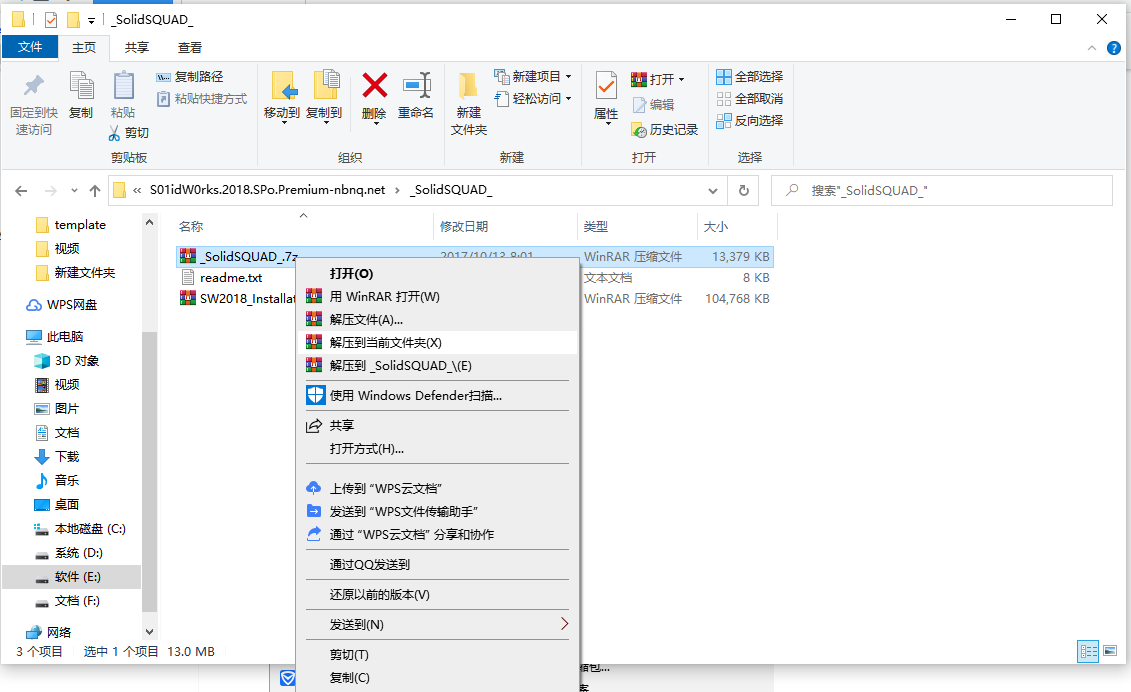Click the Name column header
Viewport: 1131px width, 692px height.
pyautogui.click(x=303, y=227)
